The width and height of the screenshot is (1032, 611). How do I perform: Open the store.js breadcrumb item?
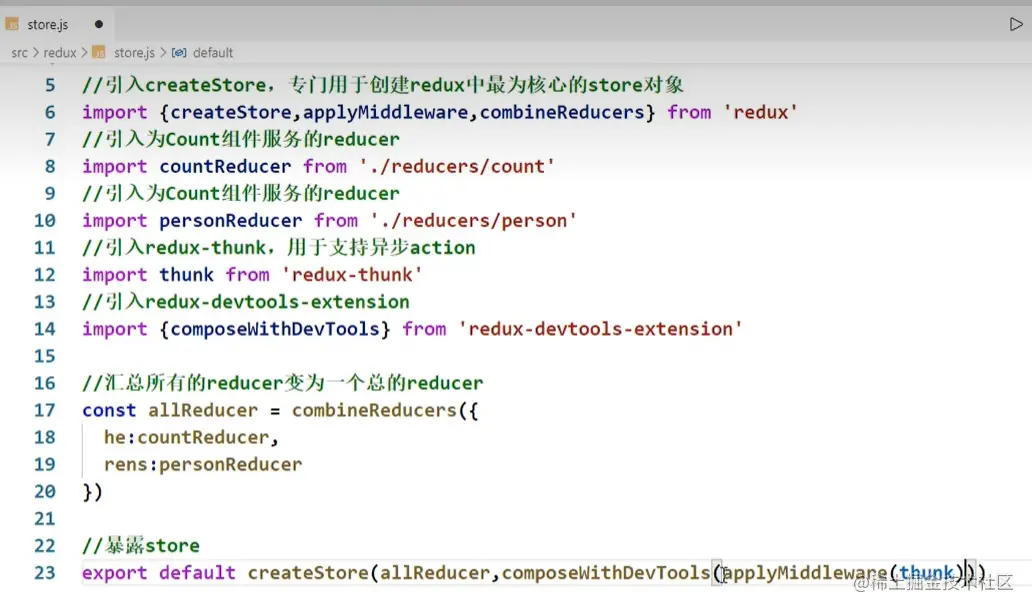pos(134,53)
